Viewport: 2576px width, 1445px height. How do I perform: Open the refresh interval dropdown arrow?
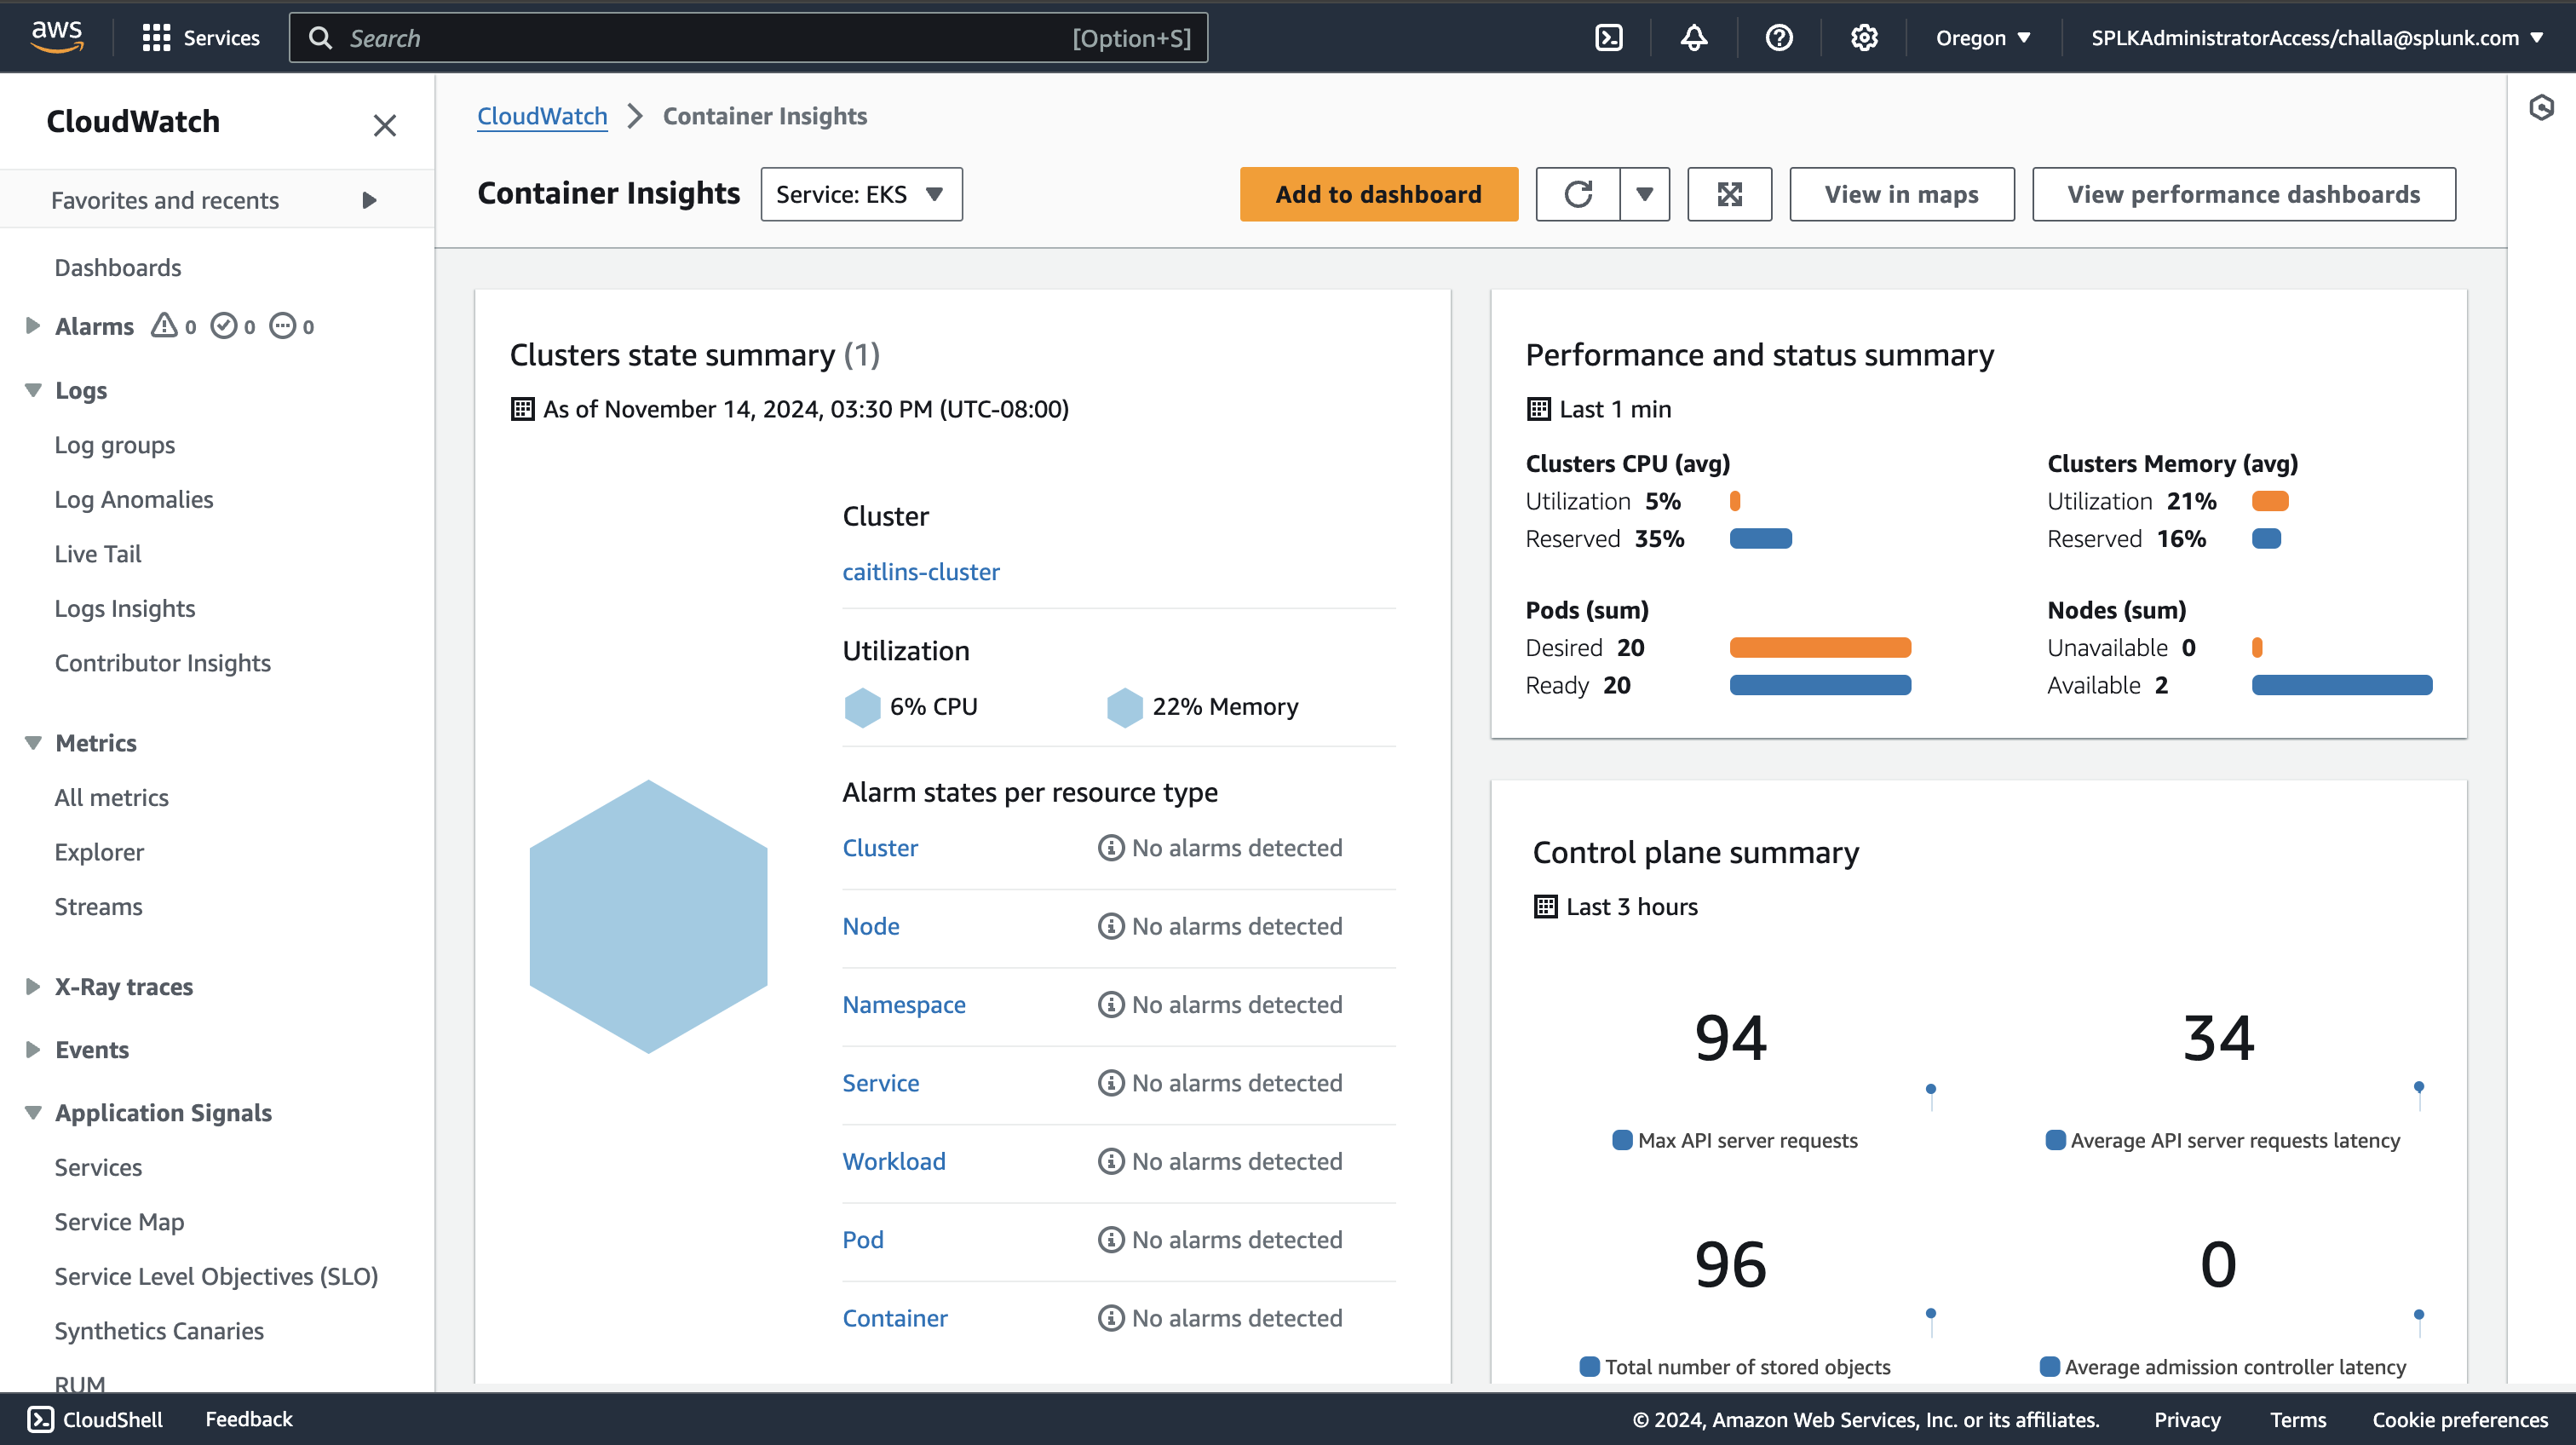pos(1644,194)
